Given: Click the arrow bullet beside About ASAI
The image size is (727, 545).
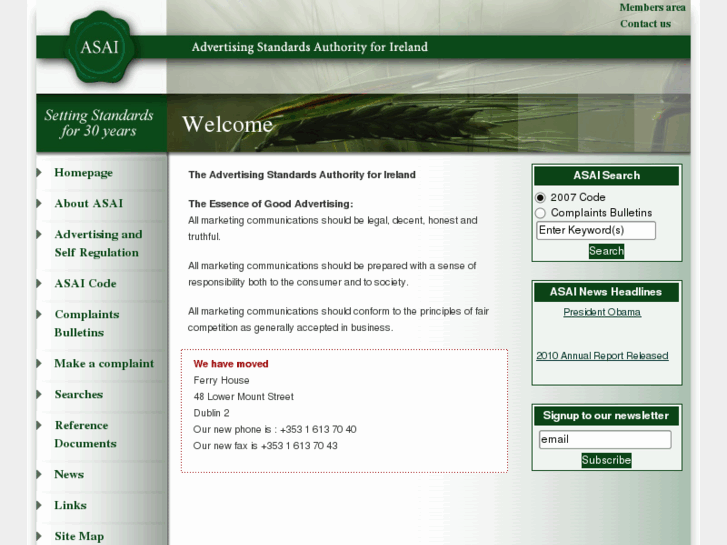Looking at the screenshot, I should (39, 203).
